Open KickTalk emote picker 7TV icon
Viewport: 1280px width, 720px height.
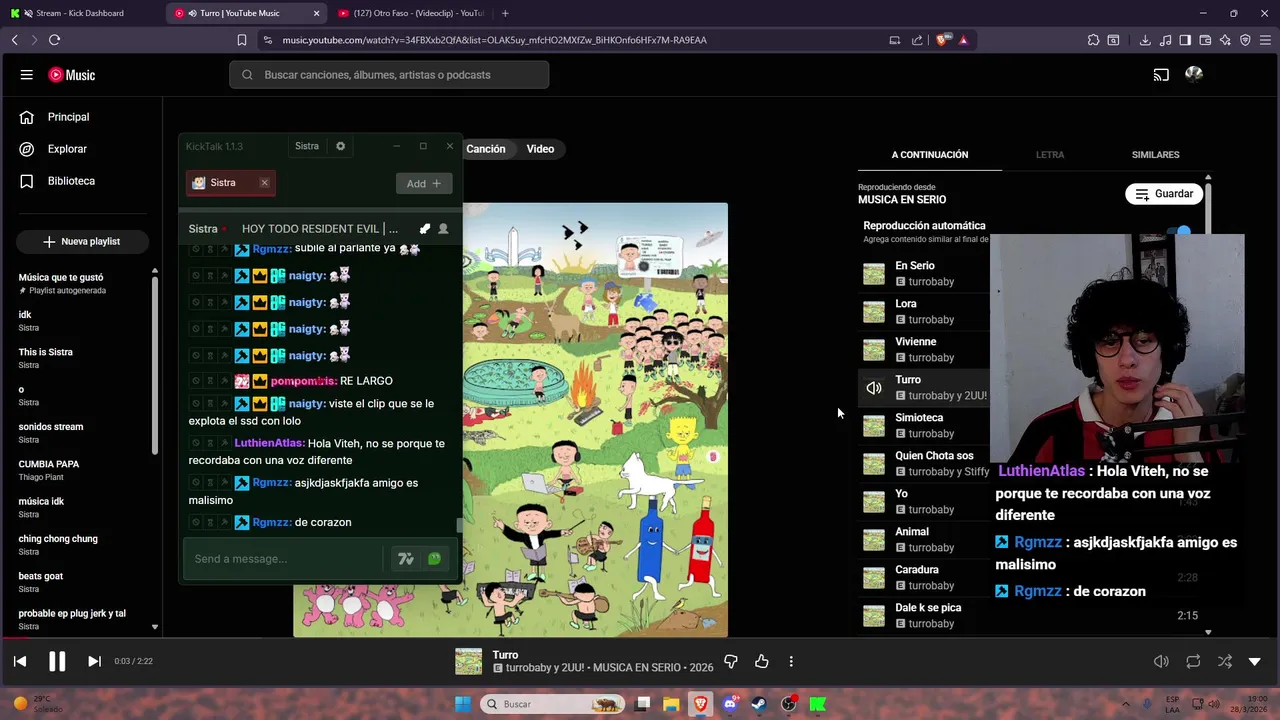pos(405,559)
